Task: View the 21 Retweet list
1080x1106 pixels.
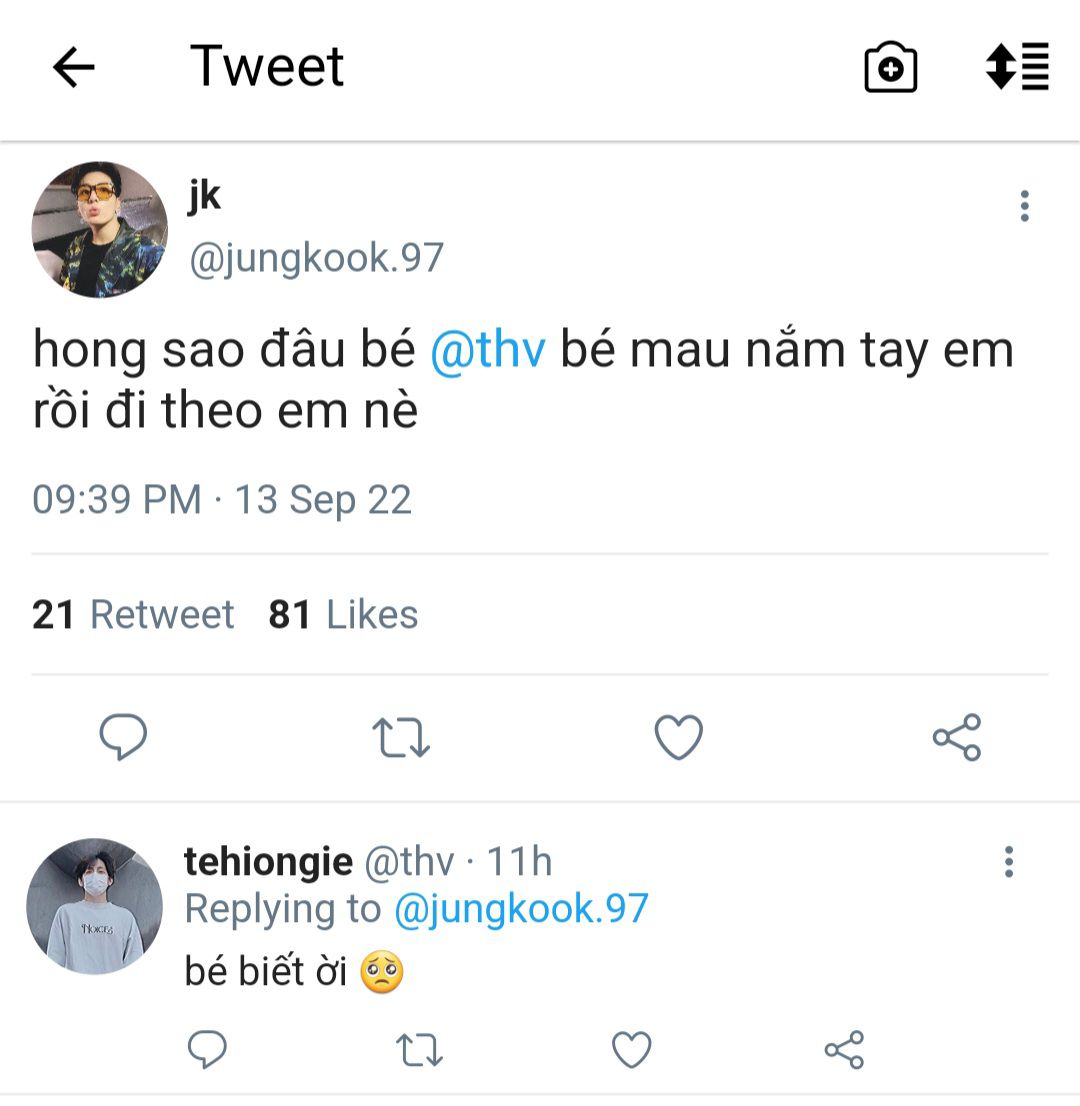Action: click(133, 614)
